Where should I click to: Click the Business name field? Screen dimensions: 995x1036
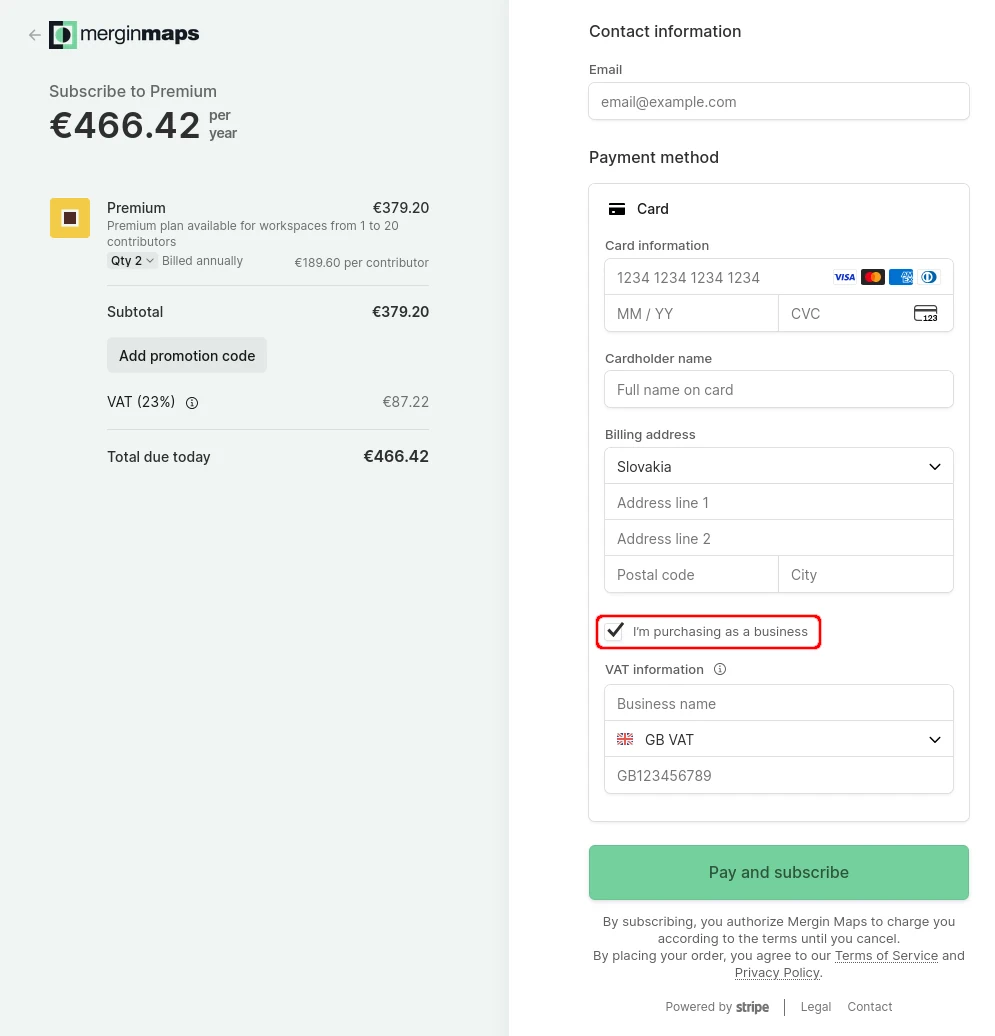[779, 703]
